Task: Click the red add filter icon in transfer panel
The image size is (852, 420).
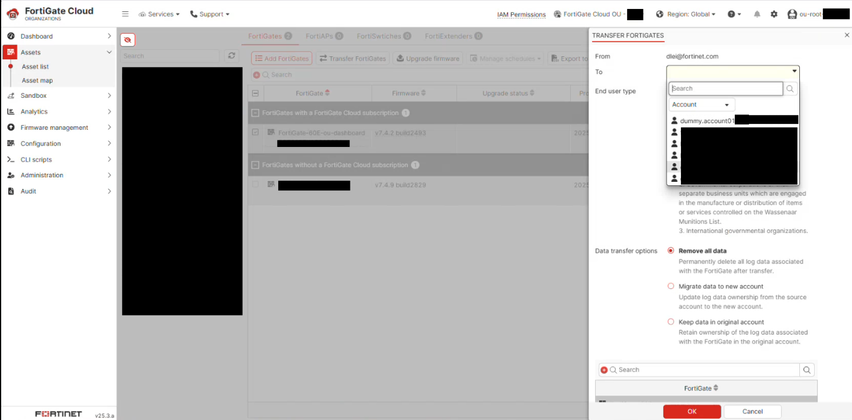Action: click(604, 370)
